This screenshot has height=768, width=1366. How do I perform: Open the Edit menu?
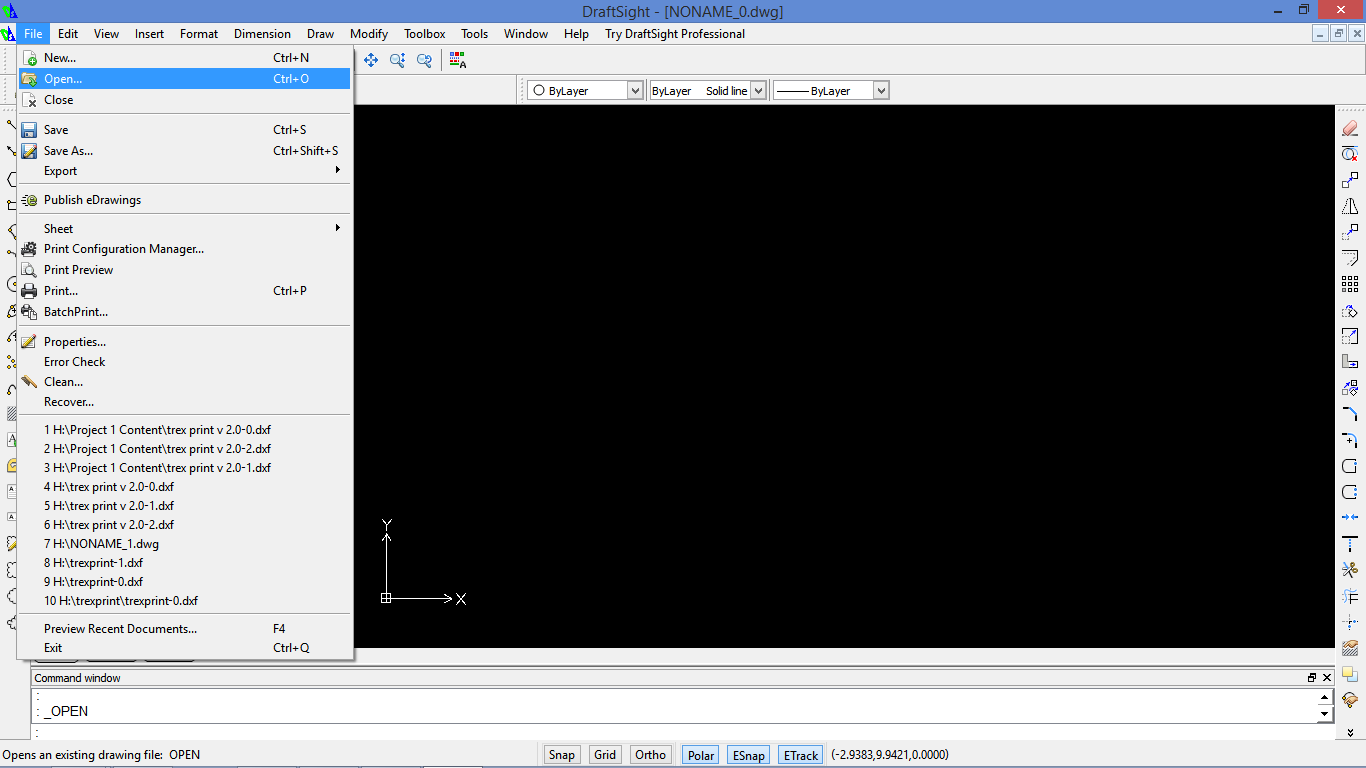(68, 34)
